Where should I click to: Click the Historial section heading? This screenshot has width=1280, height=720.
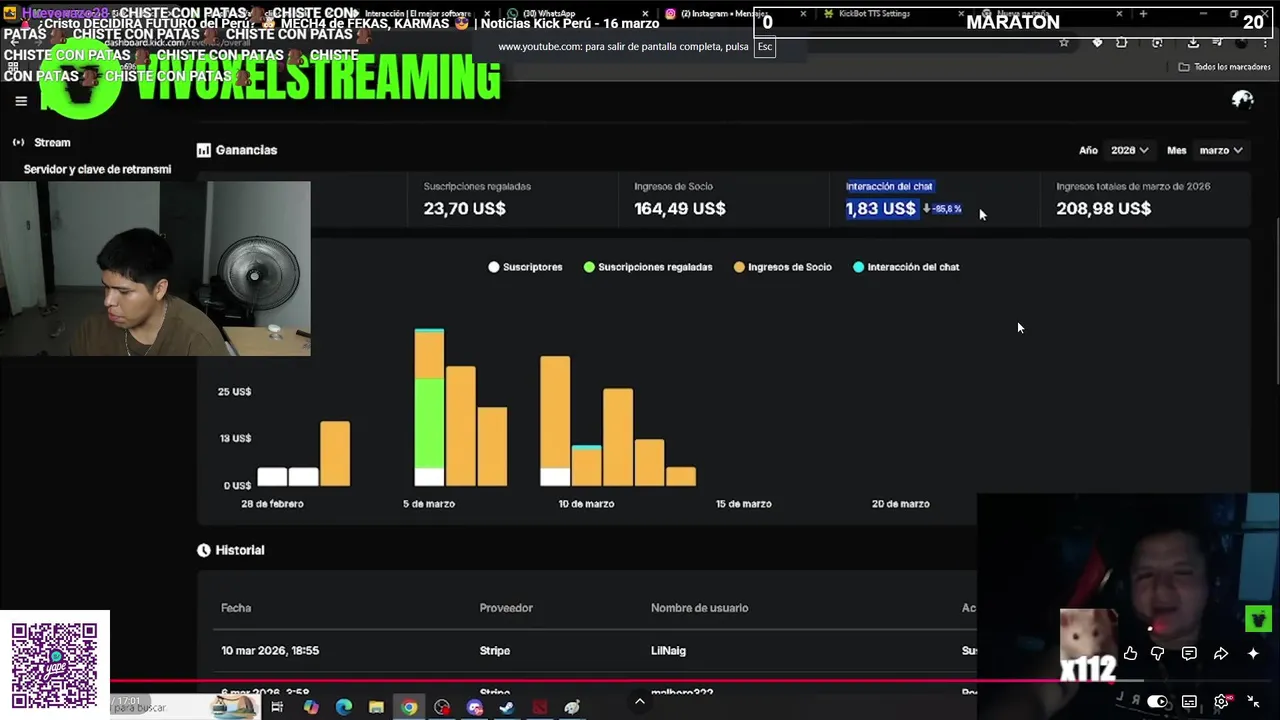(240, 551)
